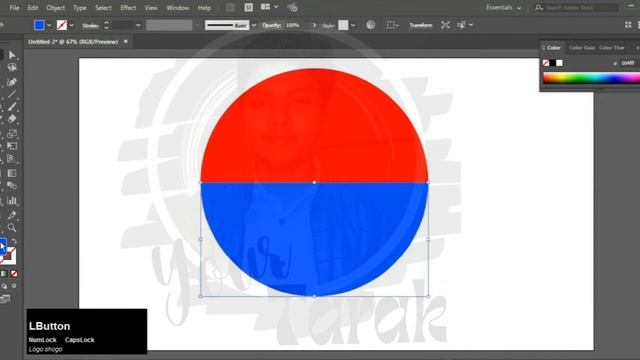
Task: Select the Gradient tool
Action: pyautogui.click(x=12, y=173)
